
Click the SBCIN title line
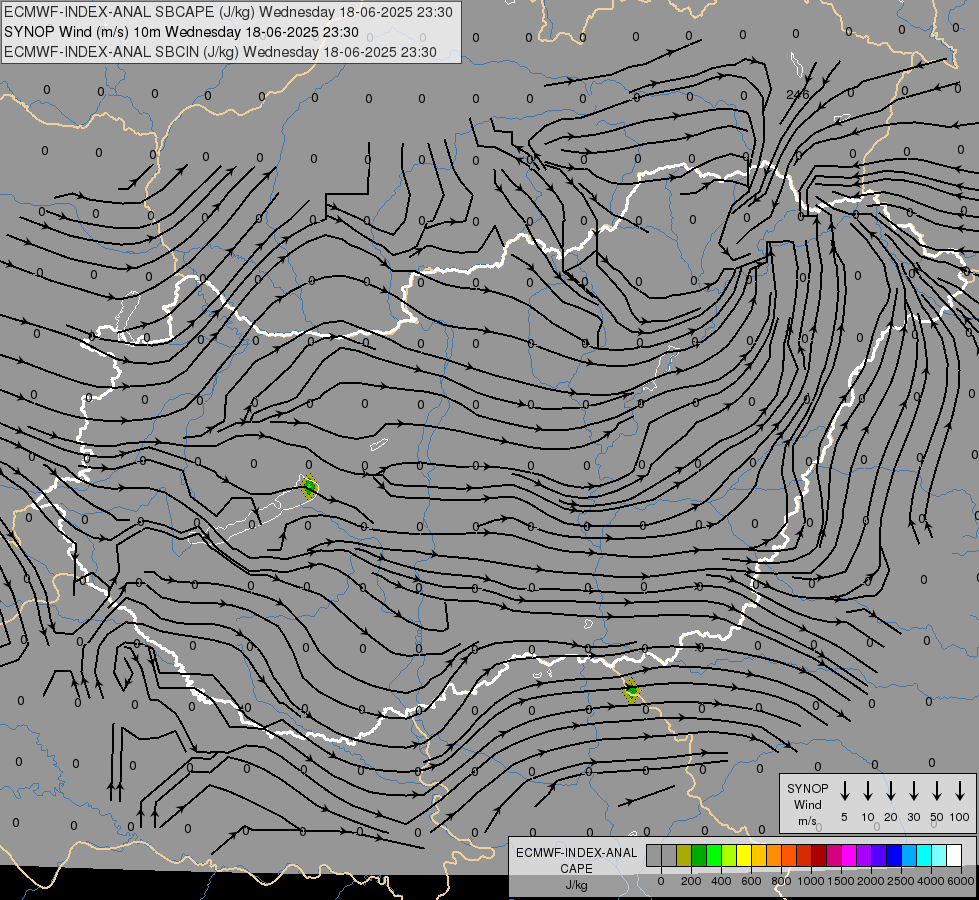click(x=220, y=52)
